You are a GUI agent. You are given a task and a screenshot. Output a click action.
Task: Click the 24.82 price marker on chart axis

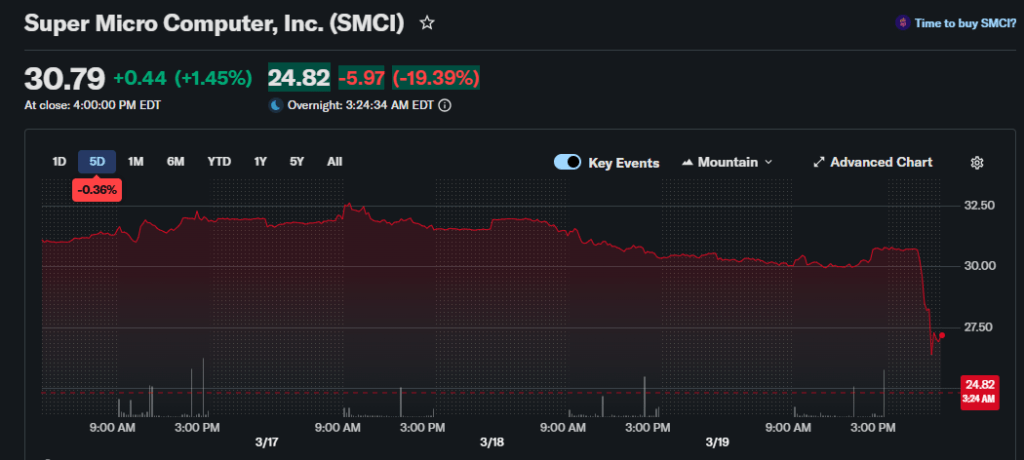click(977, 390)
